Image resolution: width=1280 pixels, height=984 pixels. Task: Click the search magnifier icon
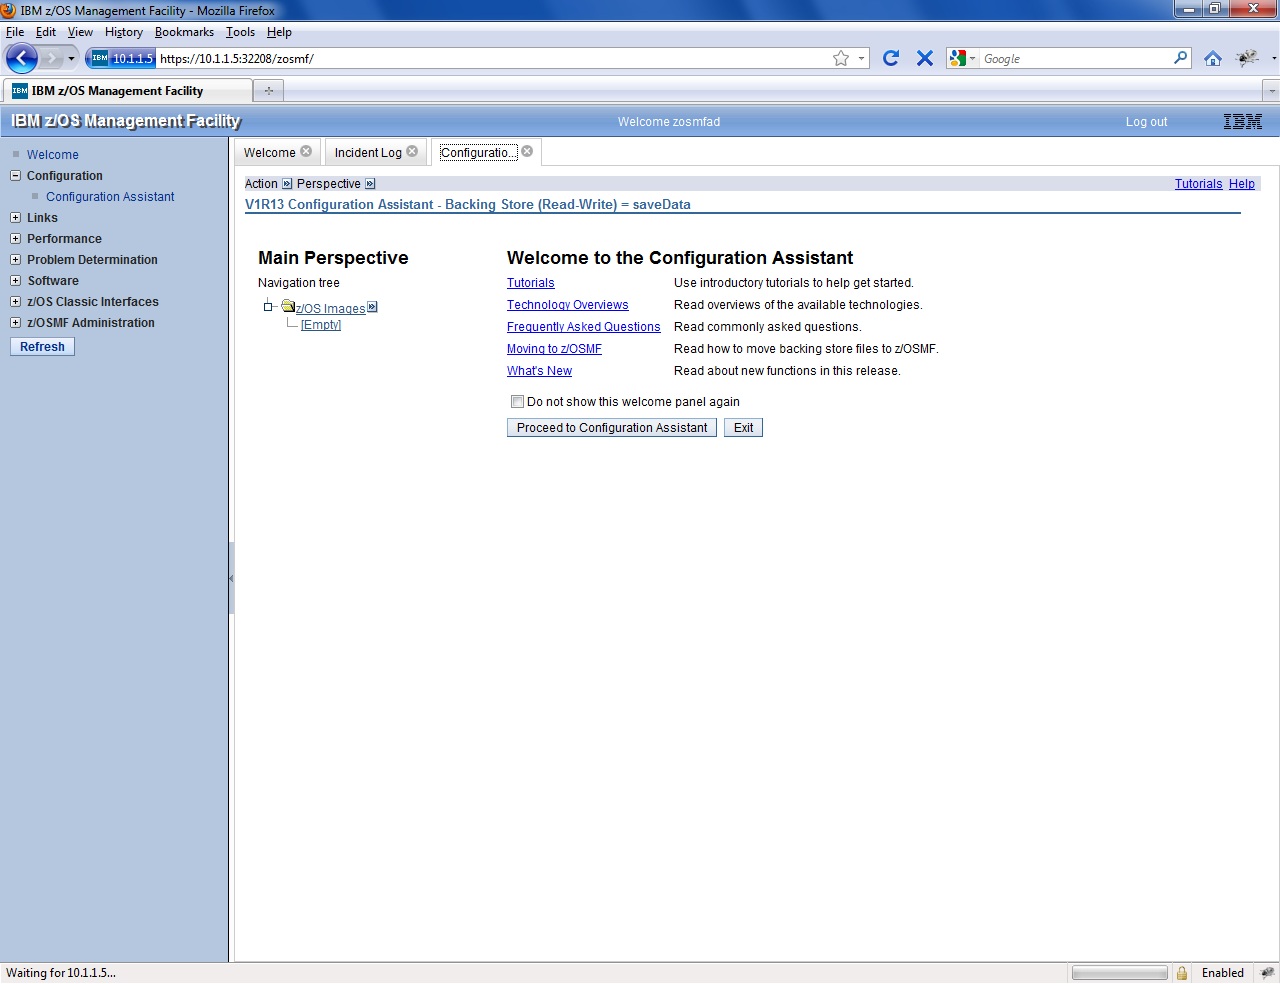[x=1181, y=58]
